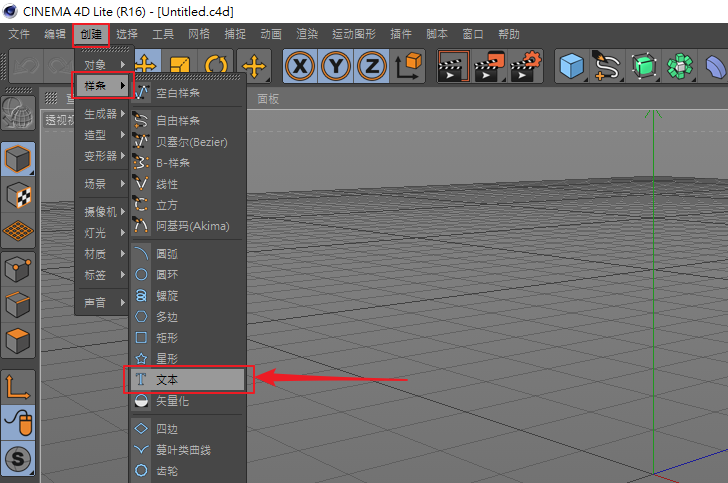Render to picture viewer icon
The height and width of the screenshot is (483, 728).
(489, 66)
